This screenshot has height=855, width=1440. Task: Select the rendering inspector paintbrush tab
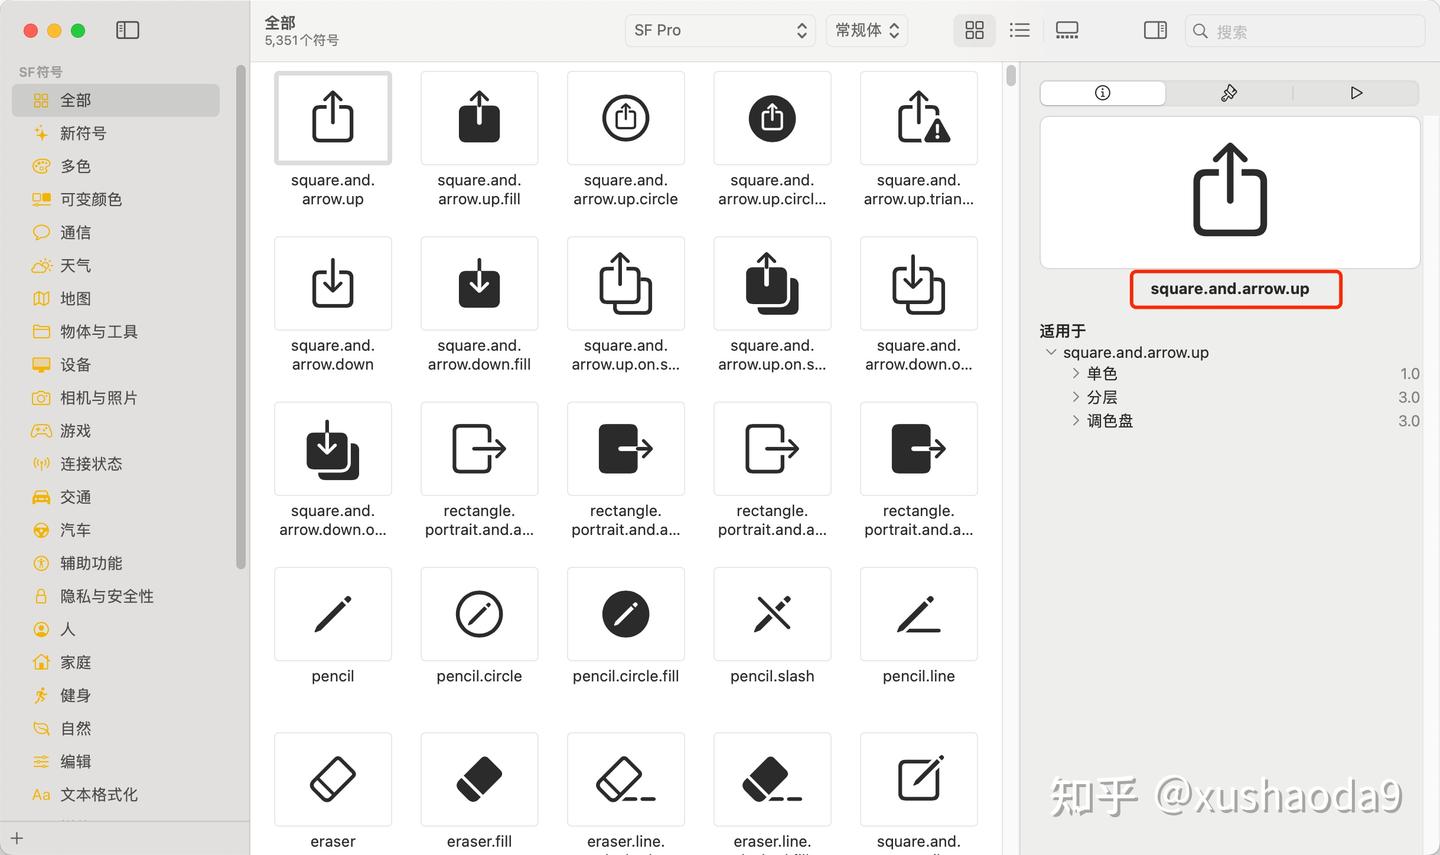1228,92
